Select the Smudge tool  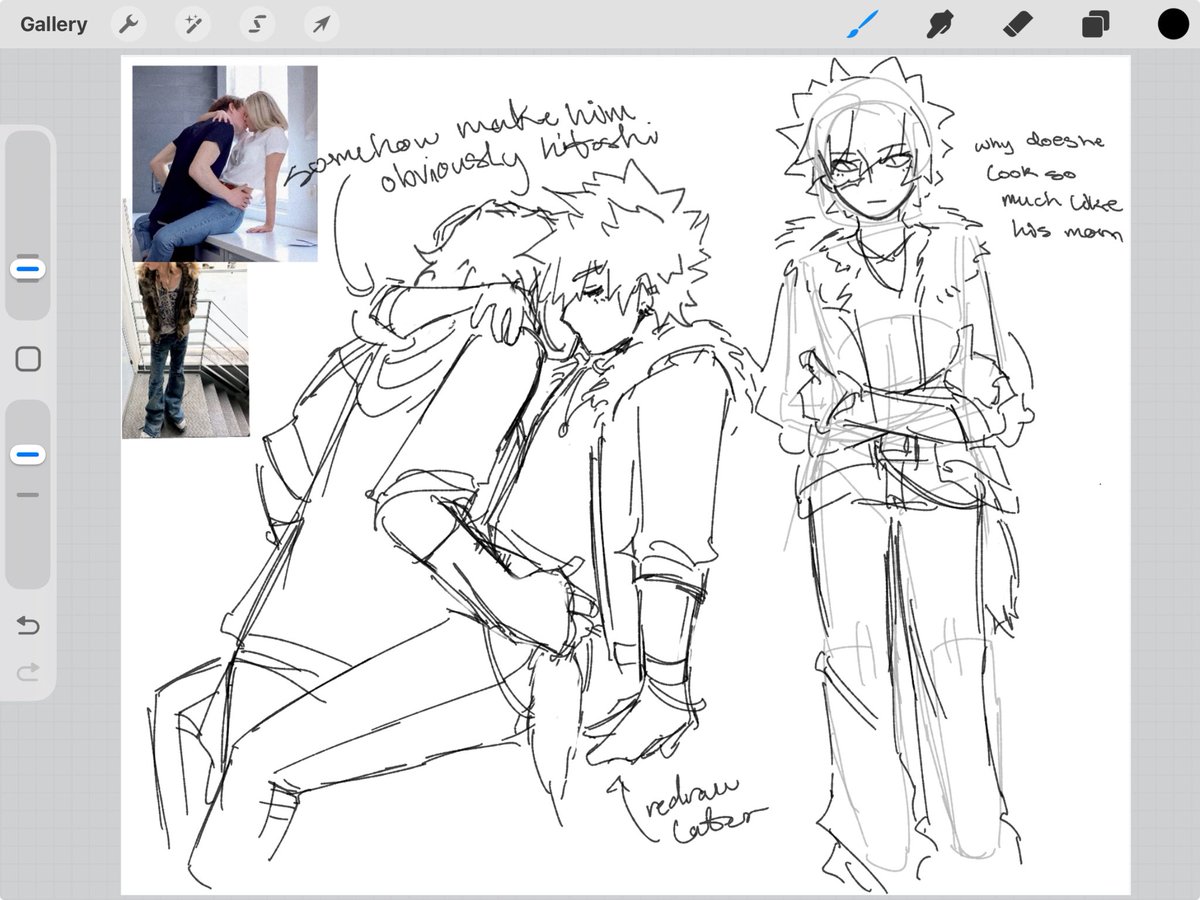click(939, 24)
